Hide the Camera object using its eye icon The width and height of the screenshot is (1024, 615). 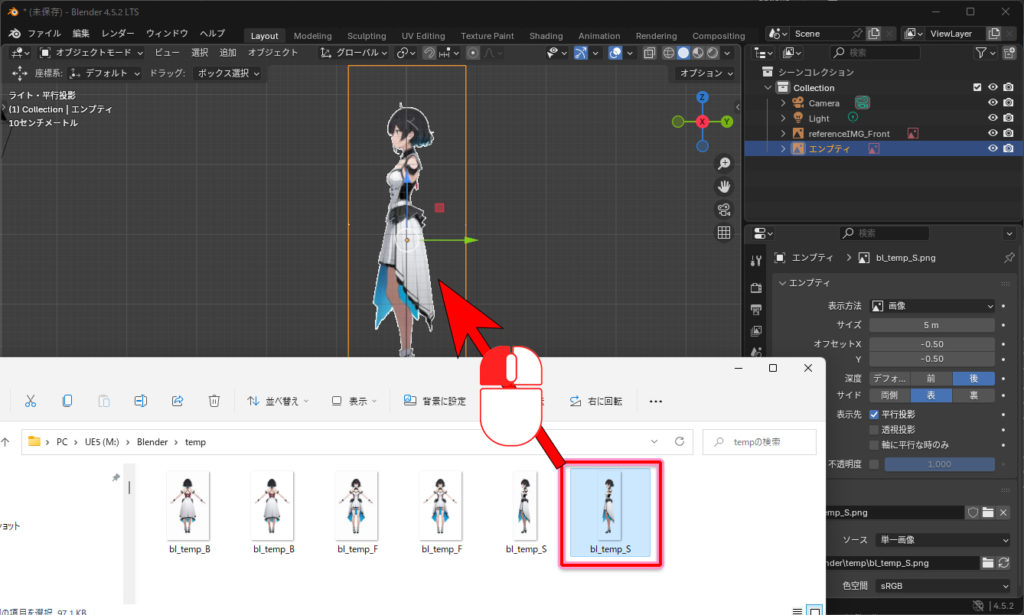pos(993,103)
